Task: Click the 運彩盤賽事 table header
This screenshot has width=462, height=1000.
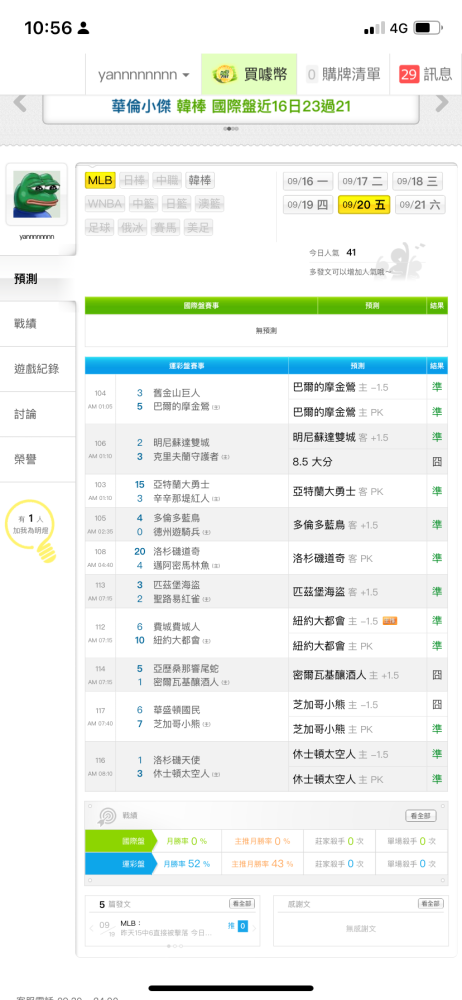Action: 186,366
